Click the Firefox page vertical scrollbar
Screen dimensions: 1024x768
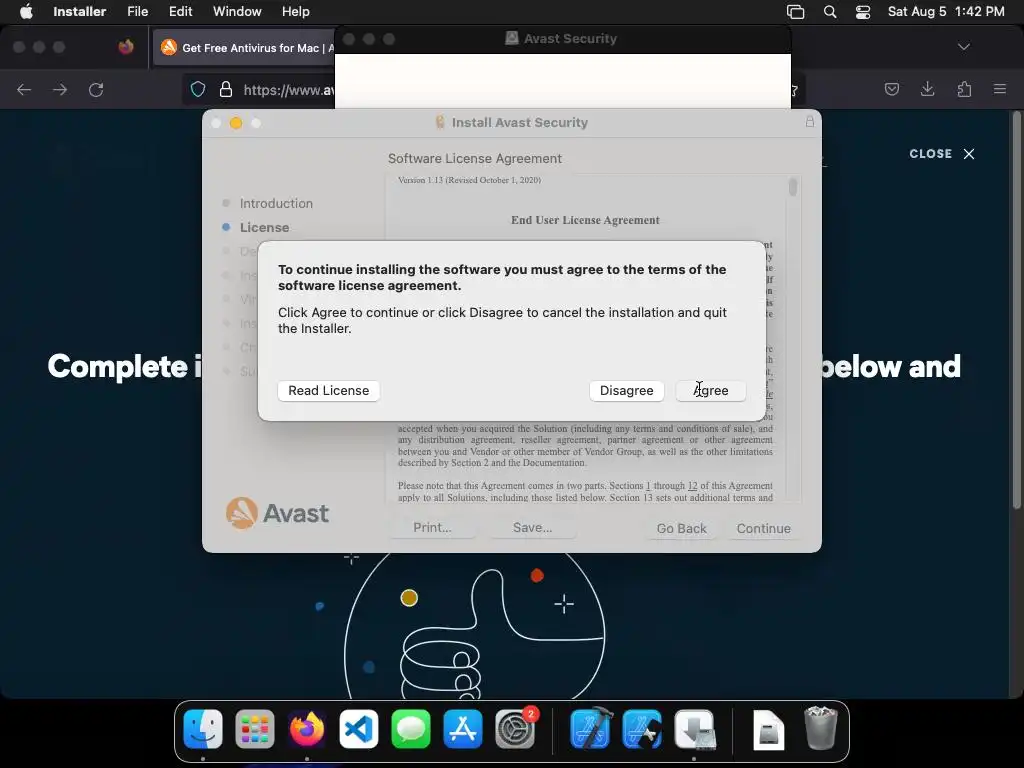pyautogui.click(x=1016, y=310)
